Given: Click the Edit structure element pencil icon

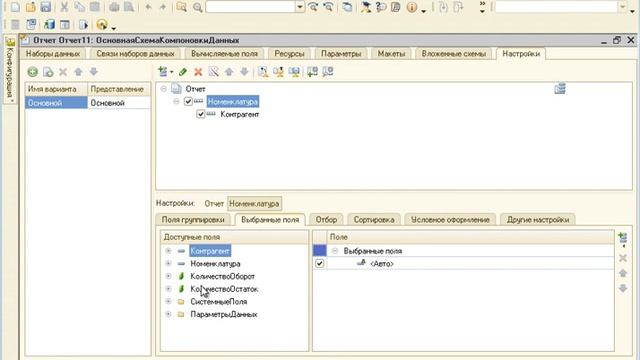Looking at the screenshot, I should pyautogui.click(x=183, y=72).
